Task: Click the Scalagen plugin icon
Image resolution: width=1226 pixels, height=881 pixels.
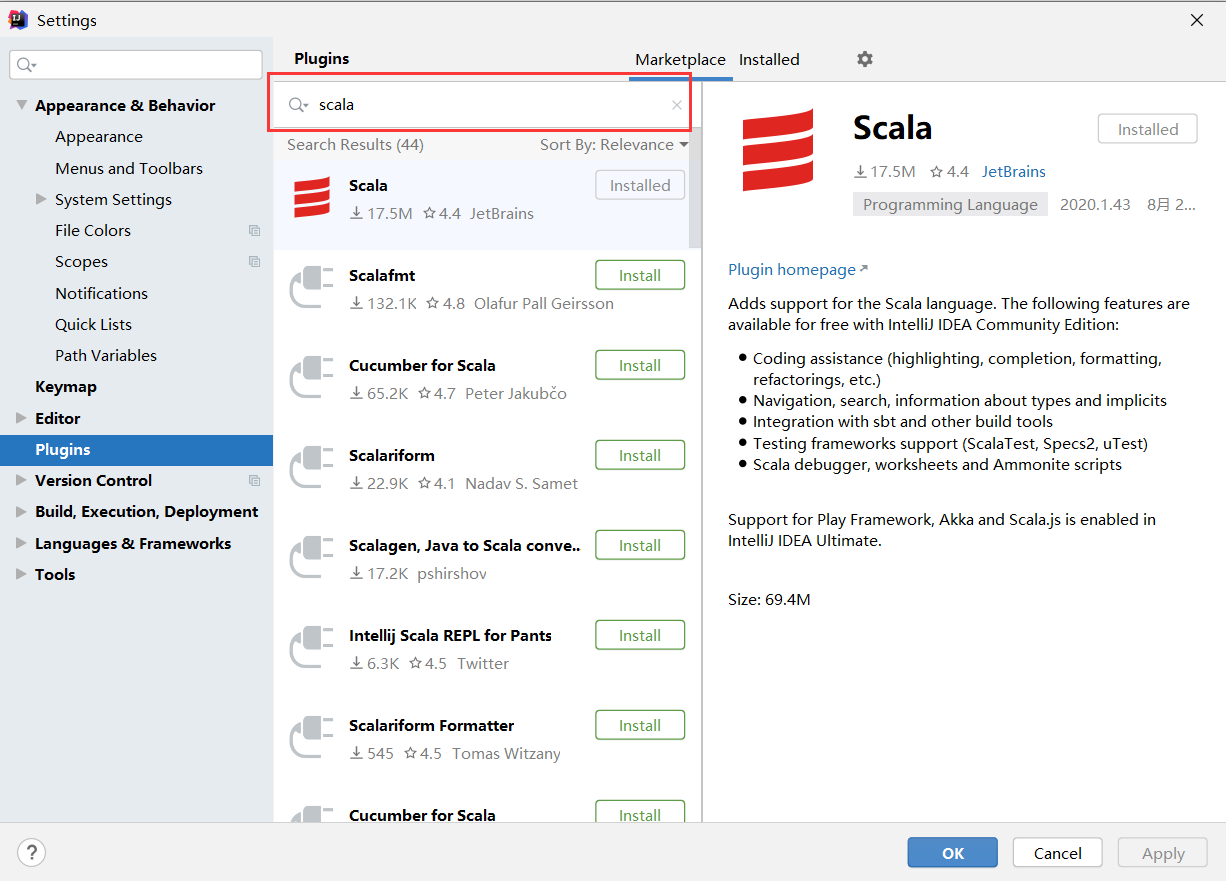Action: point(311,557)
